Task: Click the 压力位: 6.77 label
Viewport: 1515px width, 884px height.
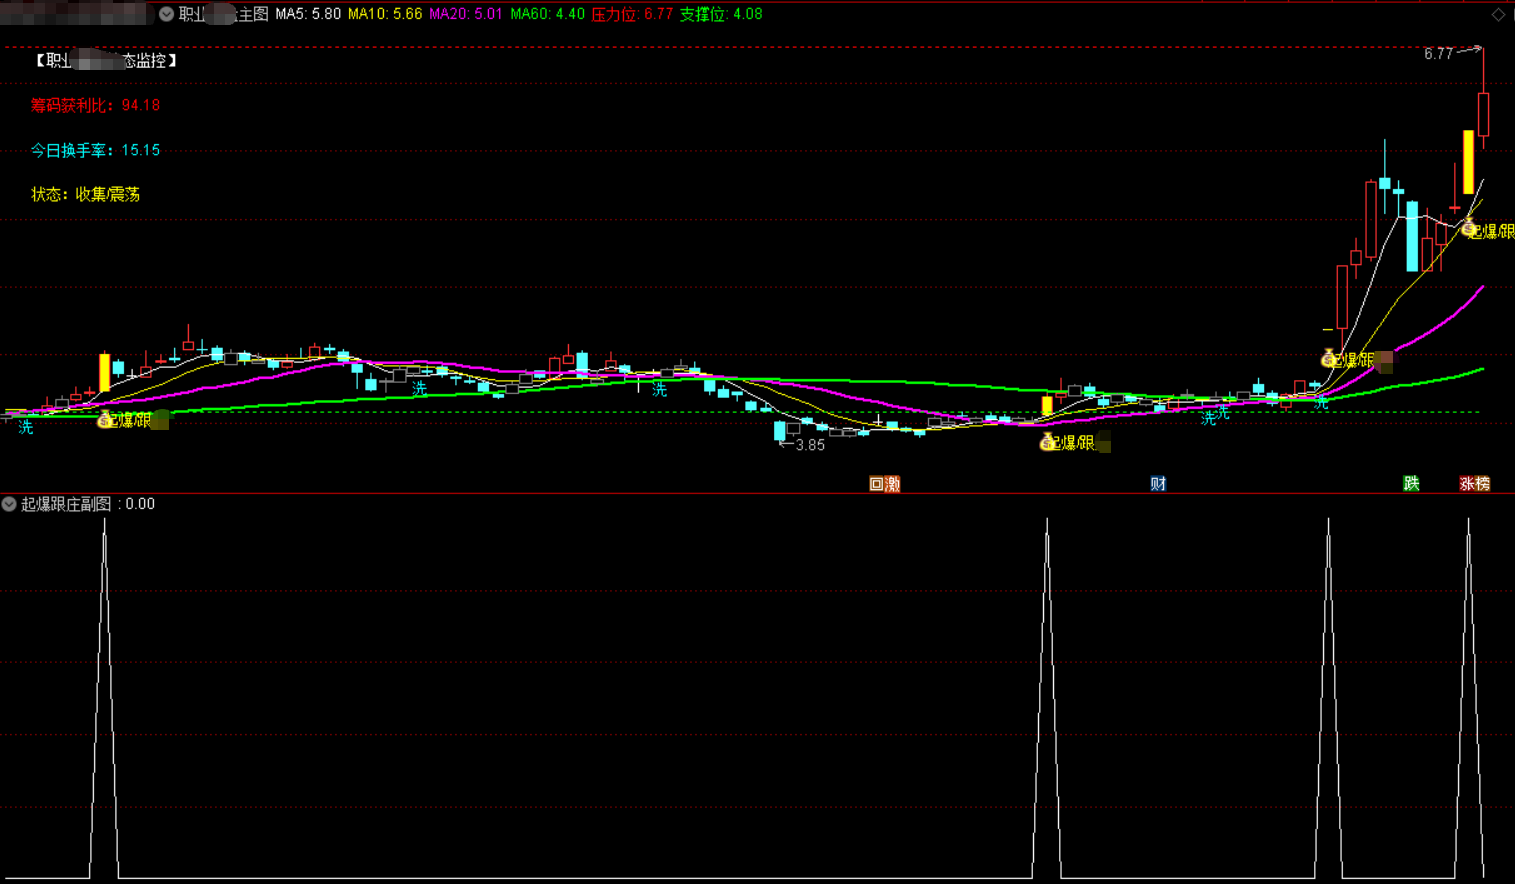Action: coord(632,14)
